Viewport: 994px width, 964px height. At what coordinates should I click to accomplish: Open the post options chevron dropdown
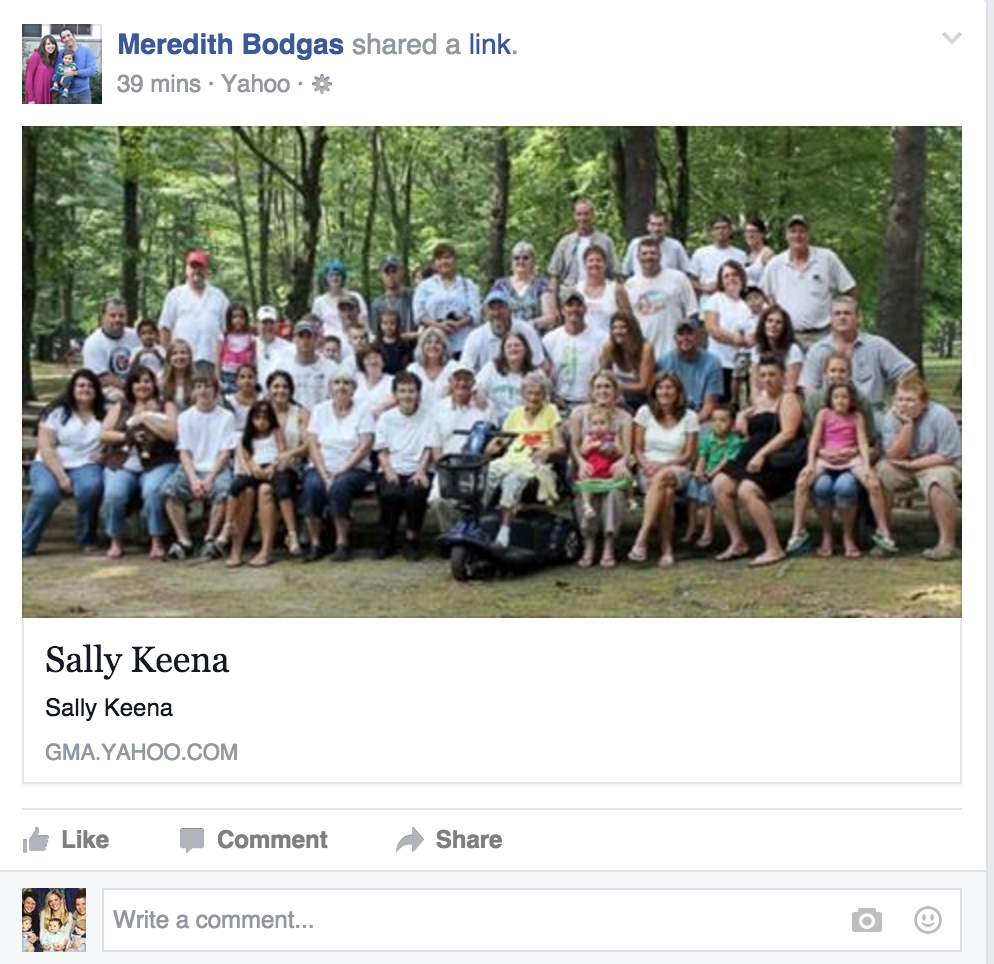coord(952,38)
